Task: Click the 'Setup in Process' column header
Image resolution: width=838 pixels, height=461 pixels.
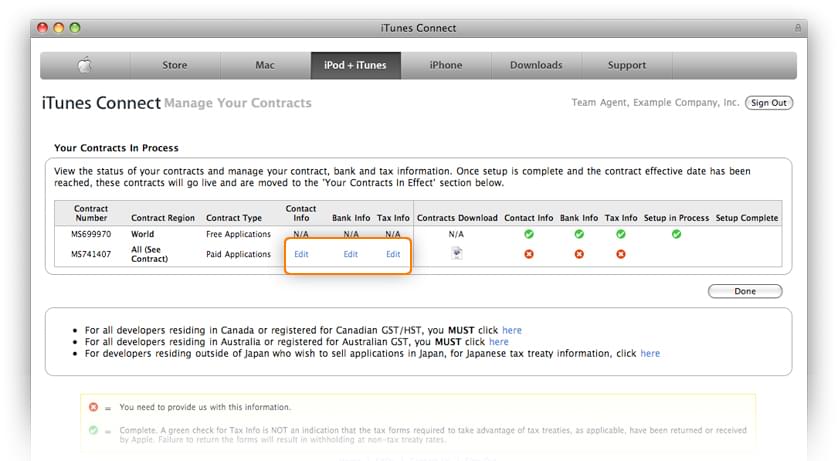Action: [676, 218]
